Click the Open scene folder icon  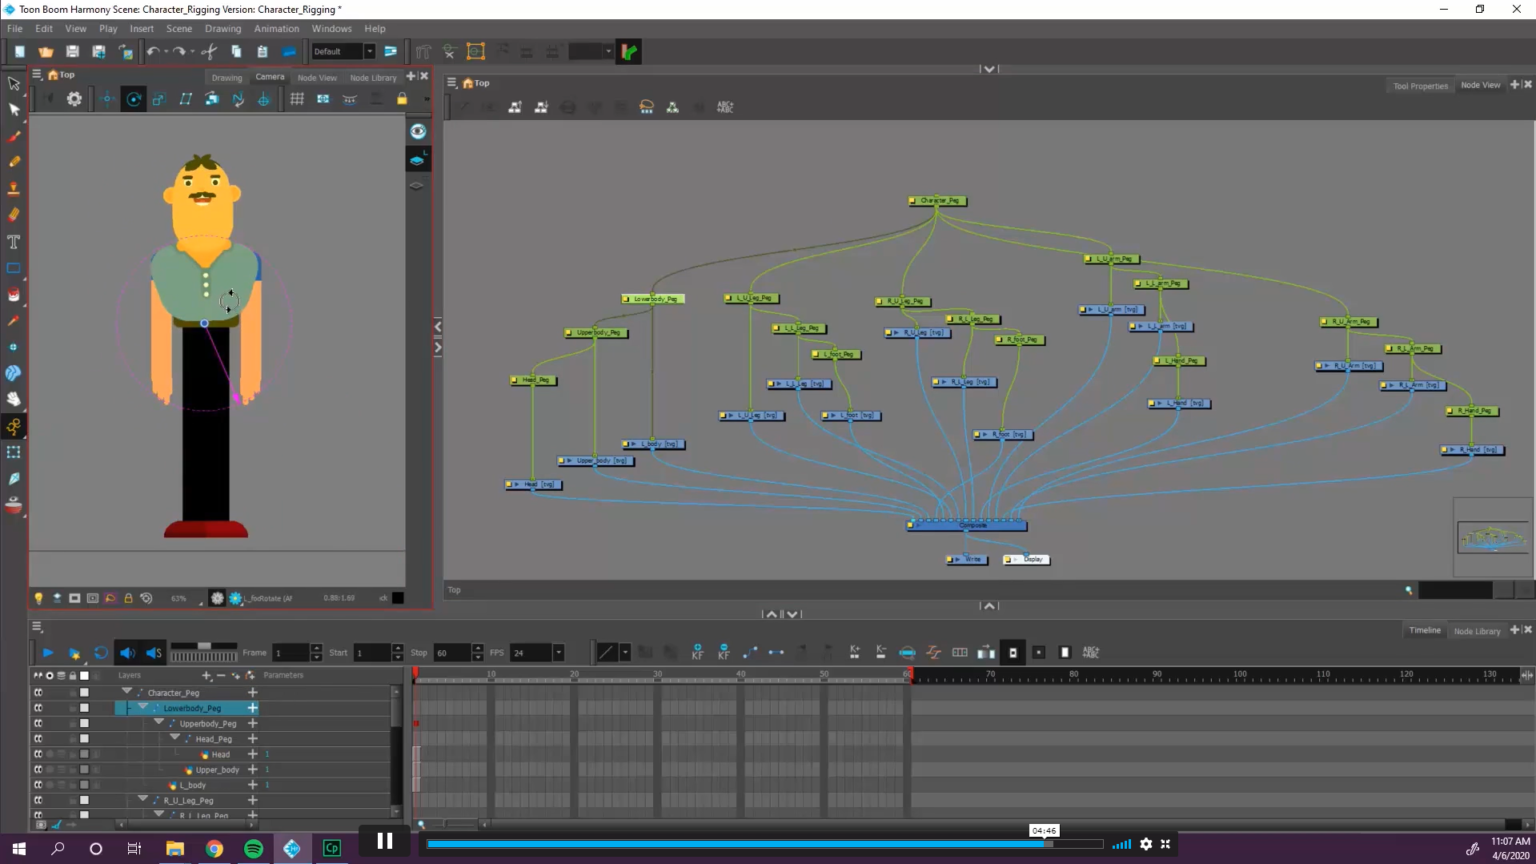click(x=45, y=52)
